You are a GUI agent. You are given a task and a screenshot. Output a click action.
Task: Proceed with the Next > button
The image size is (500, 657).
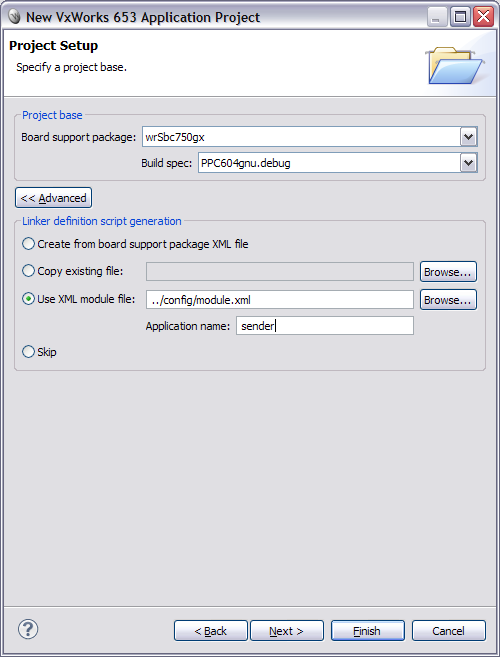coord(287,631)
